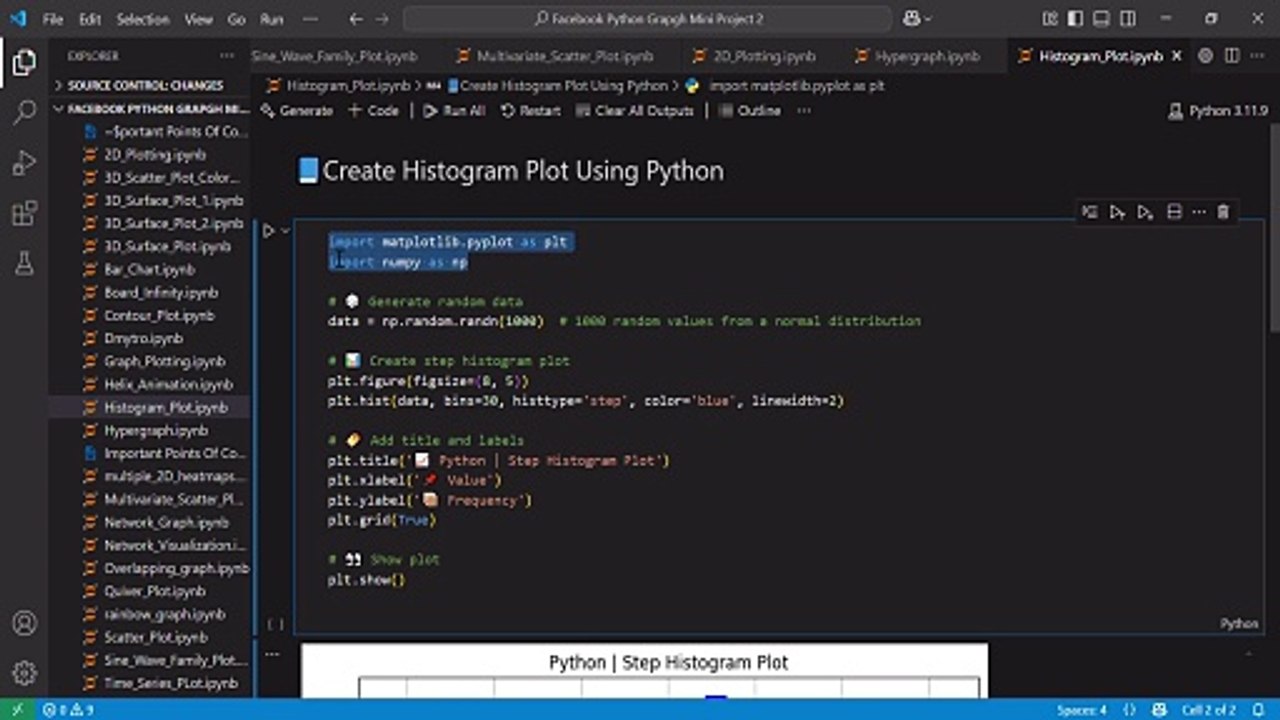Open the Run menu

pos(271,19)
